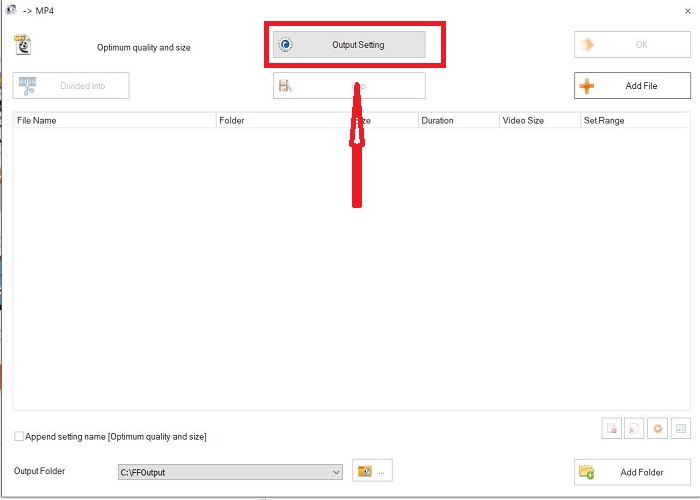
Task: Sort by the Video Size column header
Action: (539, 121)
